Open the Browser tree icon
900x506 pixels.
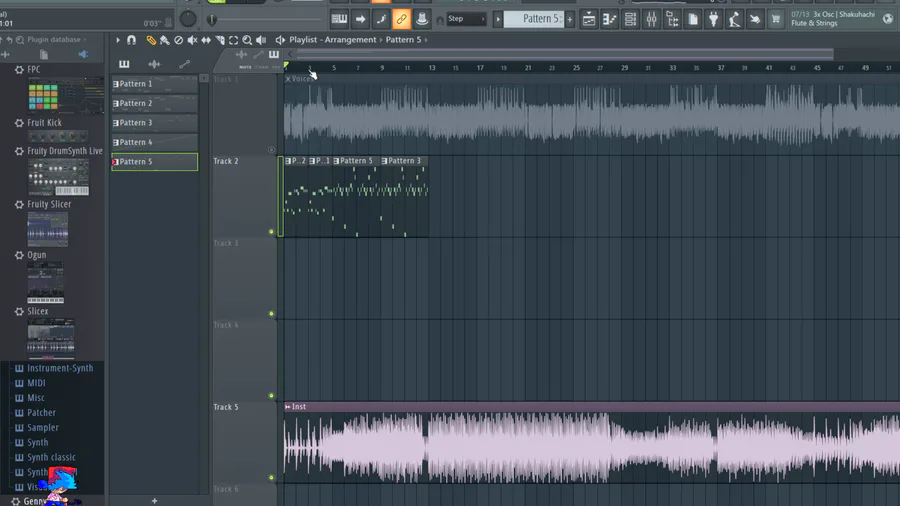coord(672,19)
